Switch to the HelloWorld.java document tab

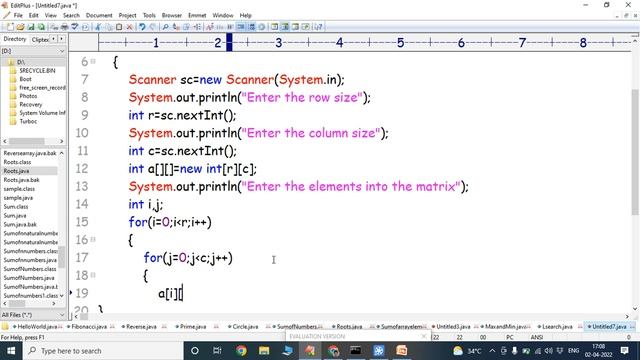click(37, 327)
